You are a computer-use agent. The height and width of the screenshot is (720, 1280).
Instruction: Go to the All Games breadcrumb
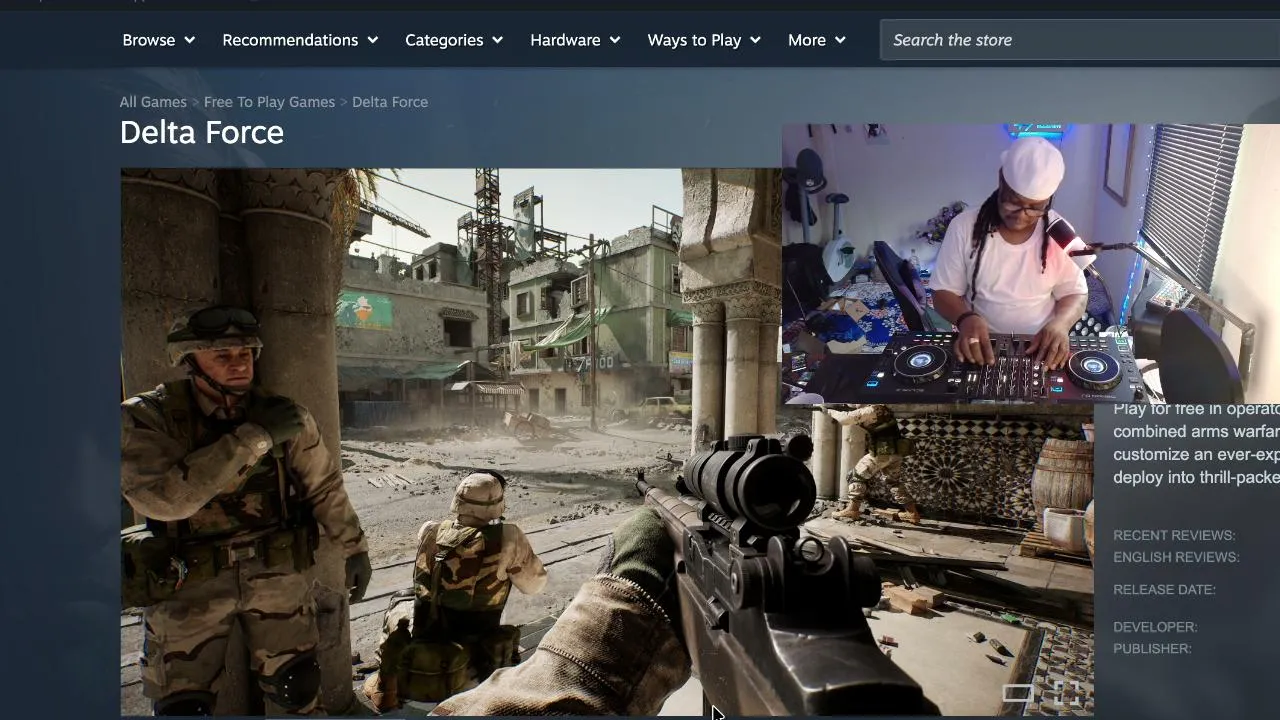pos(153,102)
